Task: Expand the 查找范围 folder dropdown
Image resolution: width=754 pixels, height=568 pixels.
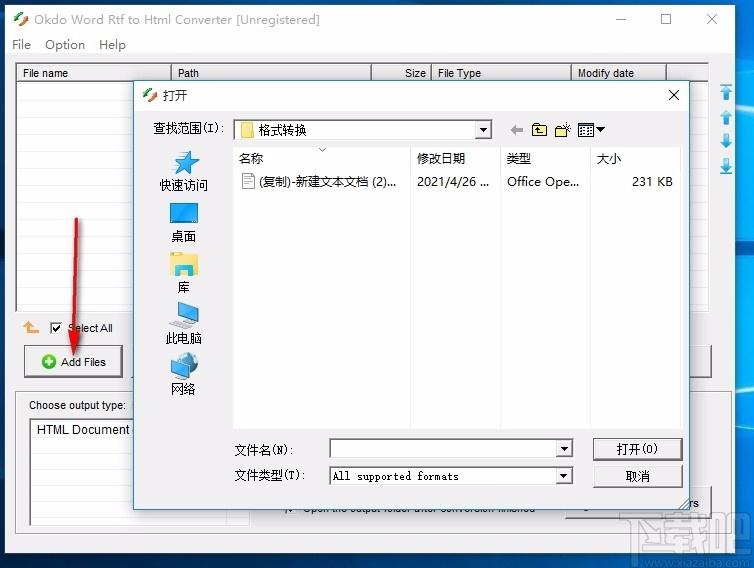Action: tap(483, 130)
